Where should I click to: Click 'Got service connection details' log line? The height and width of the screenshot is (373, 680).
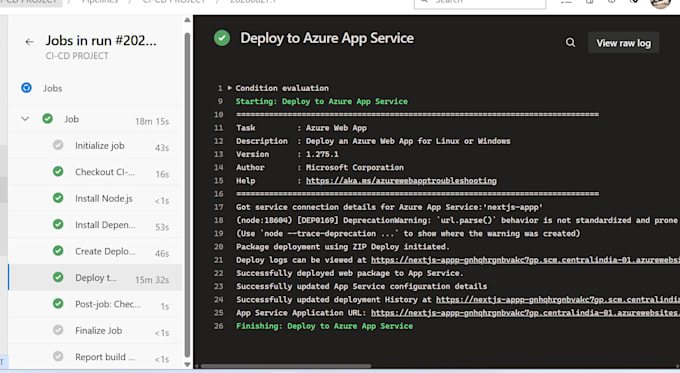[389, 207]
